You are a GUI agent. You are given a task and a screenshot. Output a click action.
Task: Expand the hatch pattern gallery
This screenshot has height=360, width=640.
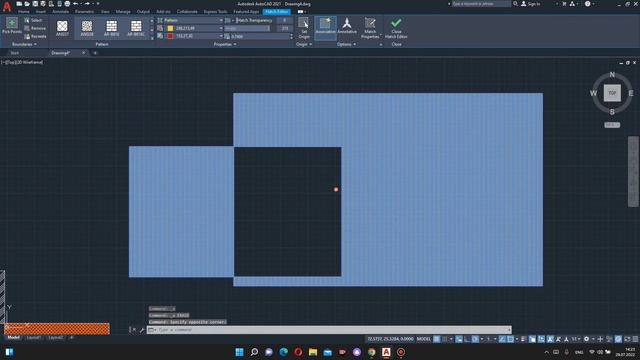pos(152,38)
